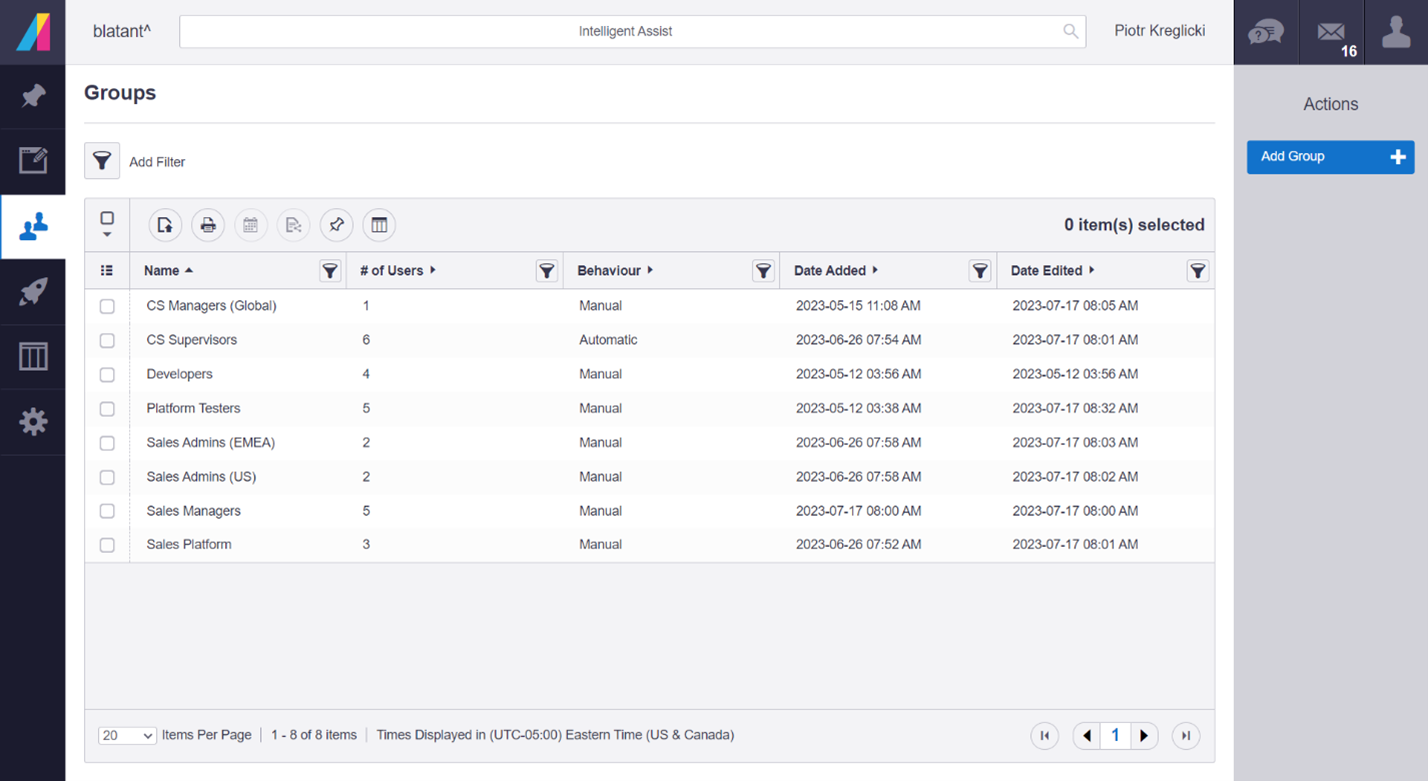Open the select-all dropdown arrow
Image resolution: width=1428 pixels, height=781 pixels.
107,235
